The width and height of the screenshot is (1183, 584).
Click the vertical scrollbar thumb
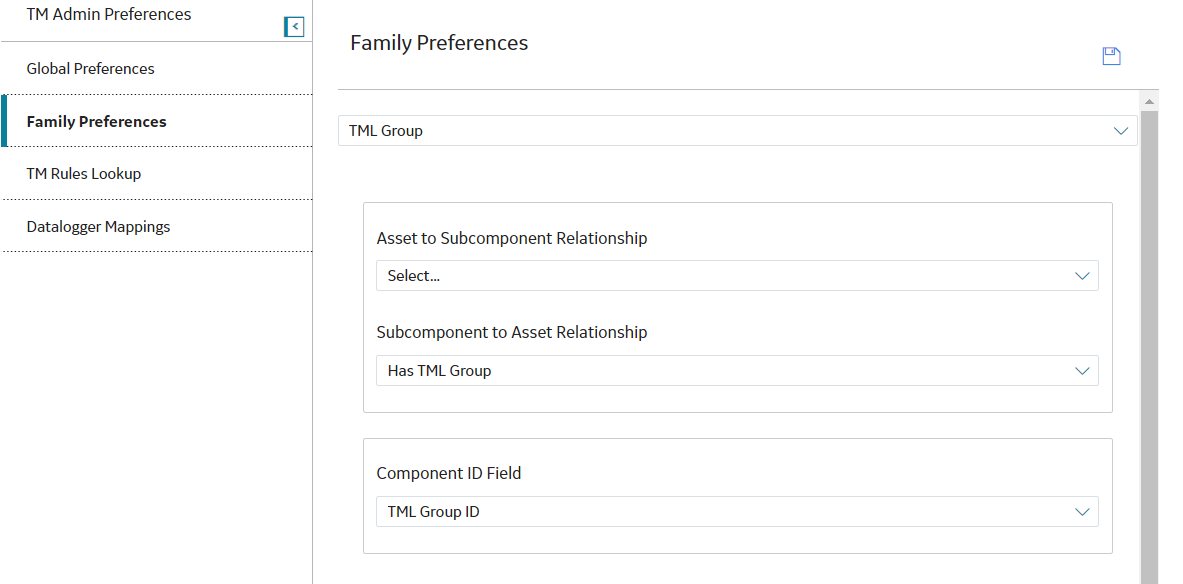pyautogui.click(x=1149, y=347)
